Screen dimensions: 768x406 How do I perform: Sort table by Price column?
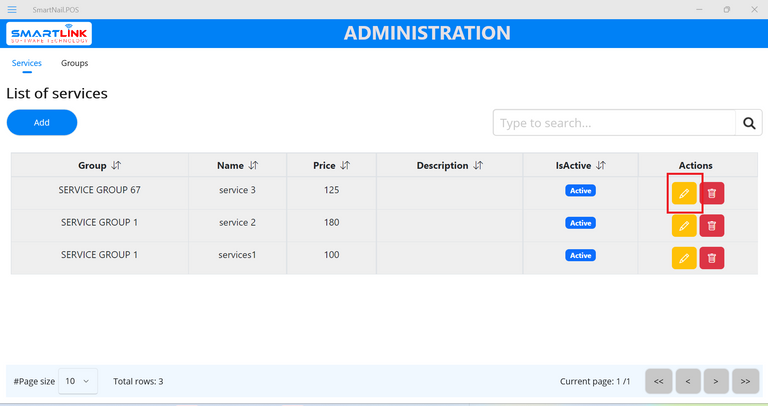point(344,166)
